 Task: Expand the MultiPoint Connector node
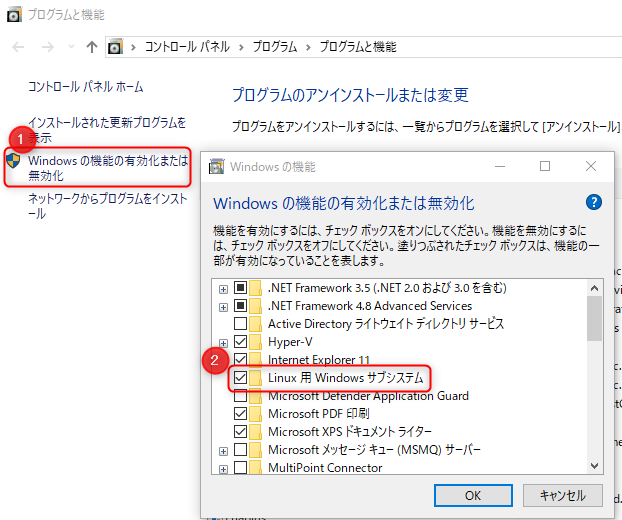[x=222, y=468]
